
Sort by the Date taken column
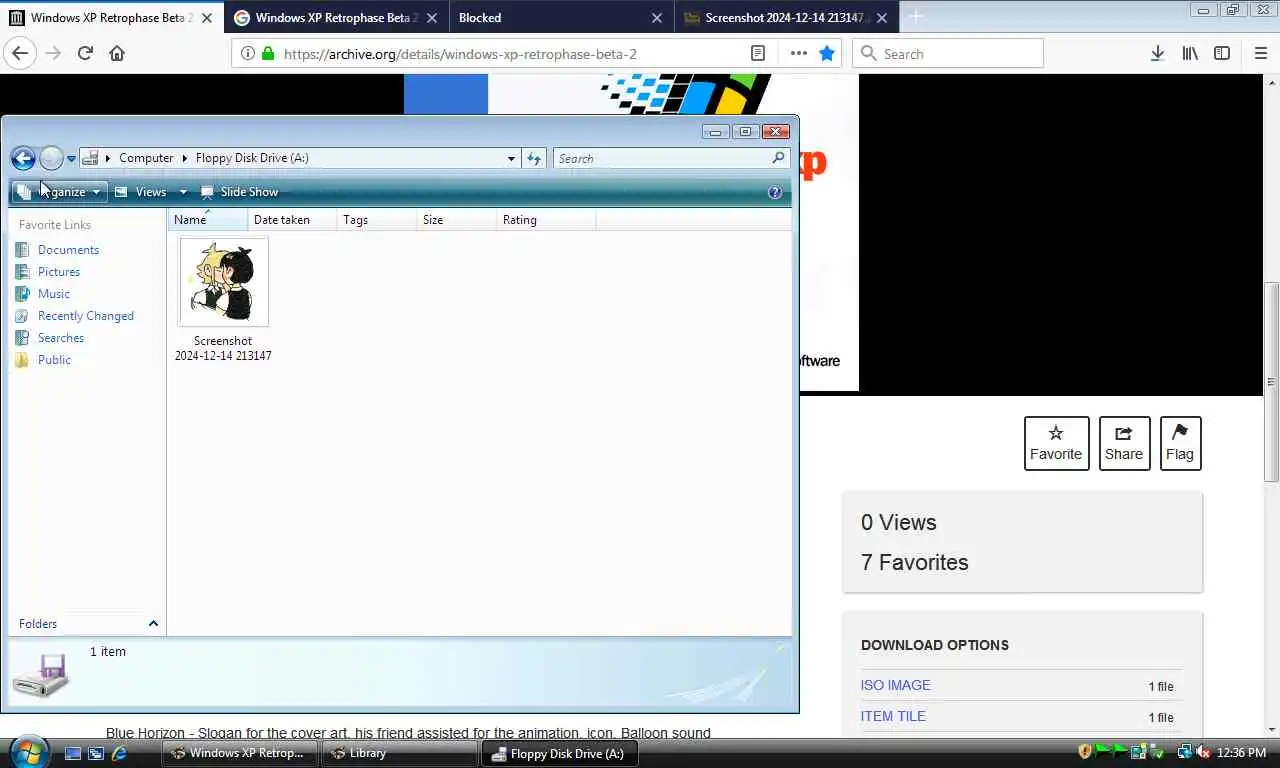pos(292,220)
